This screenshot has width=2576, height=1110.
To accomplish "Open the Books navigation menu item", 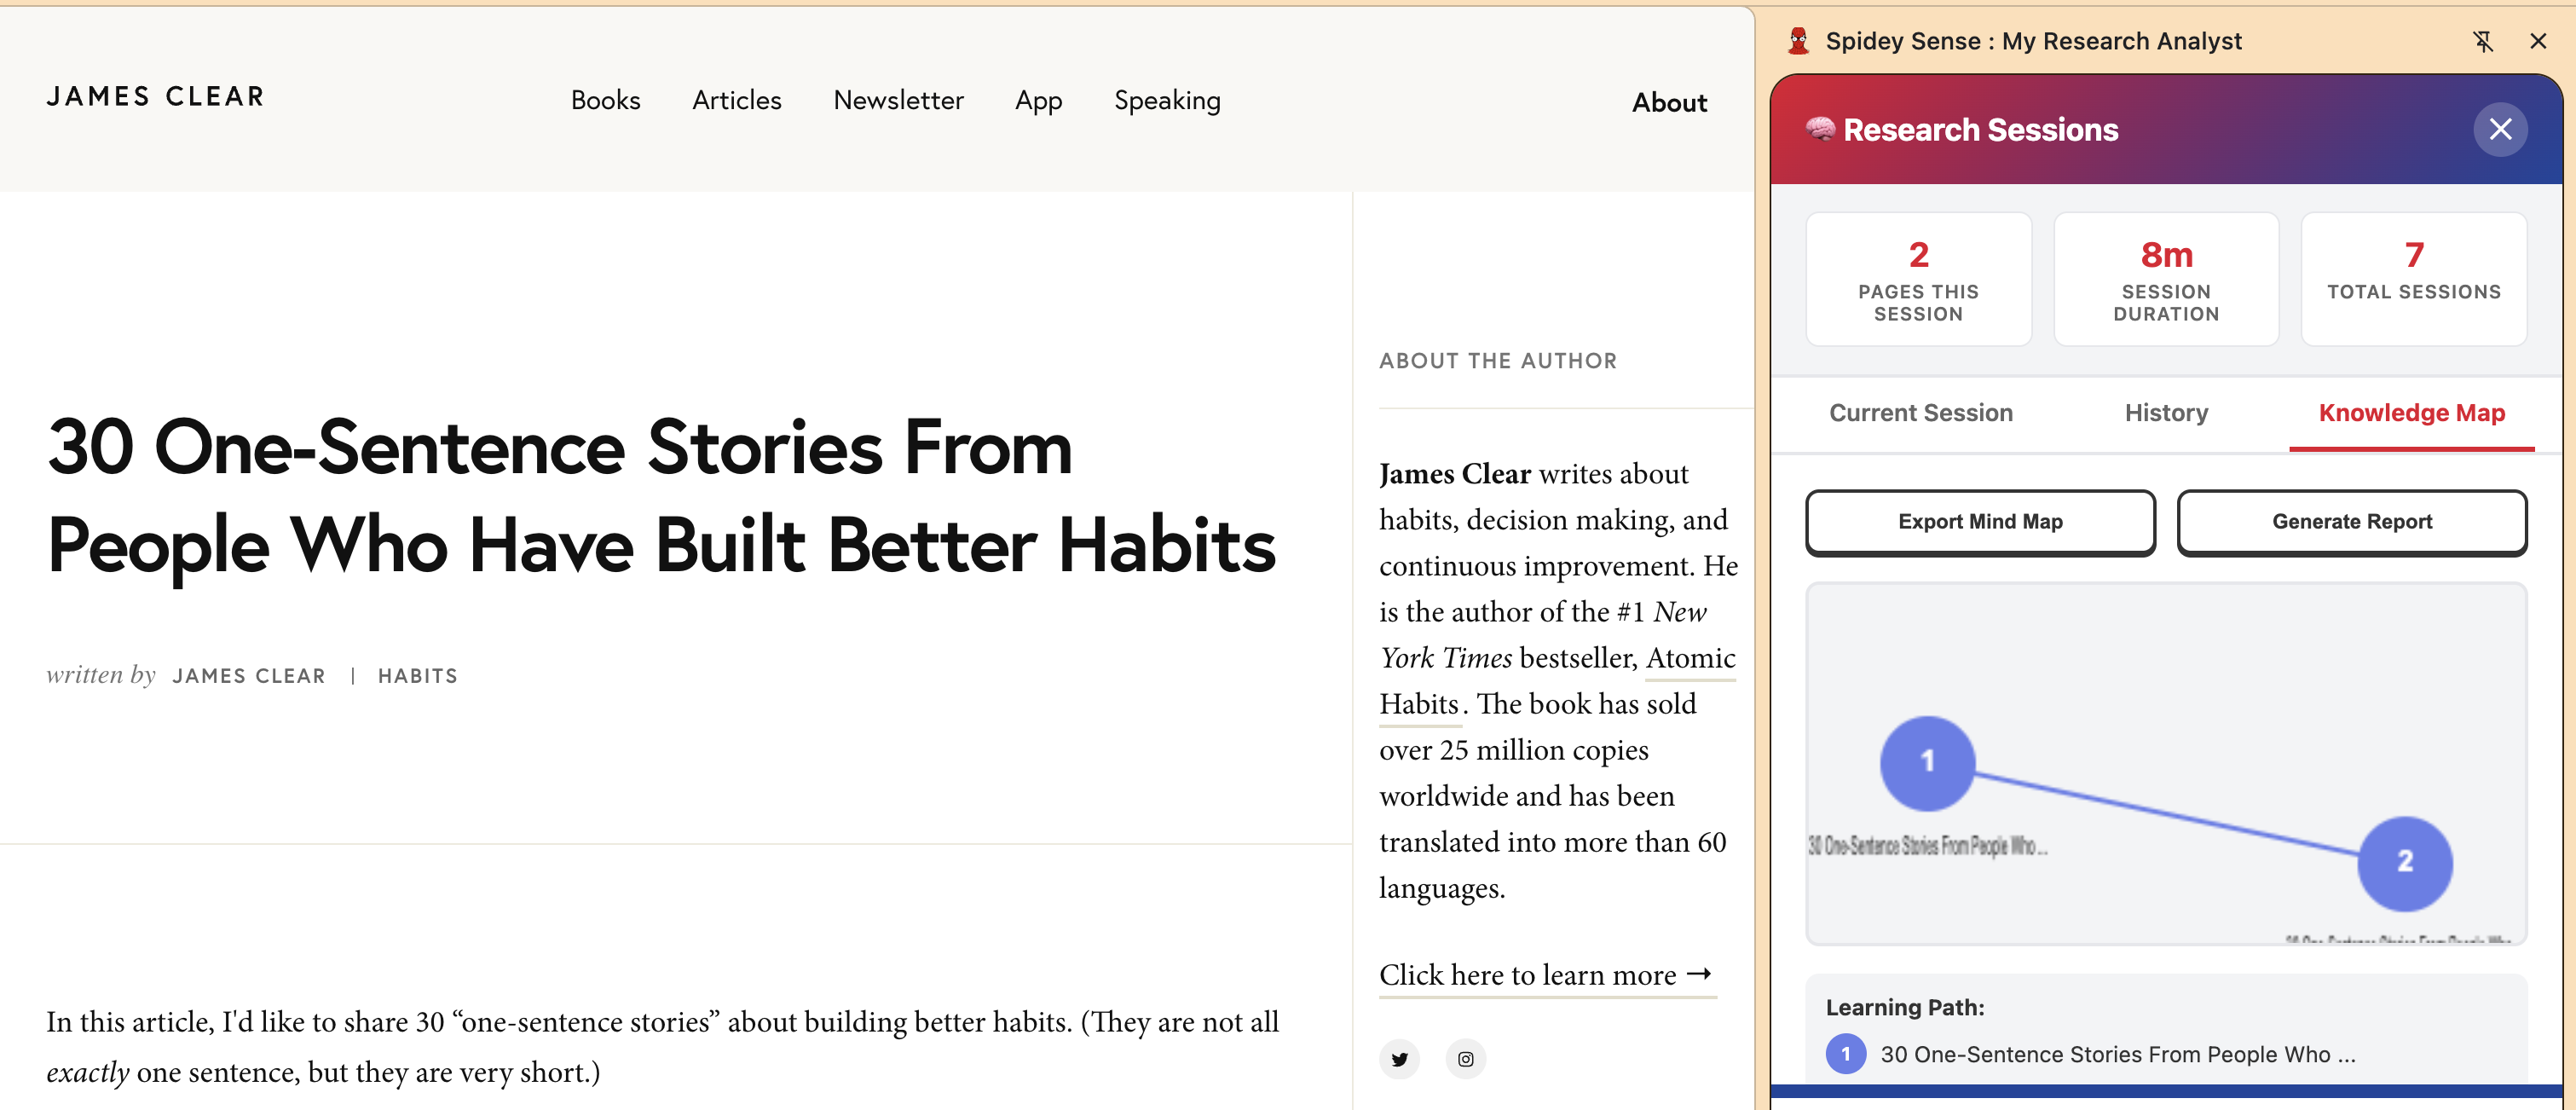I will click(605, 100).
